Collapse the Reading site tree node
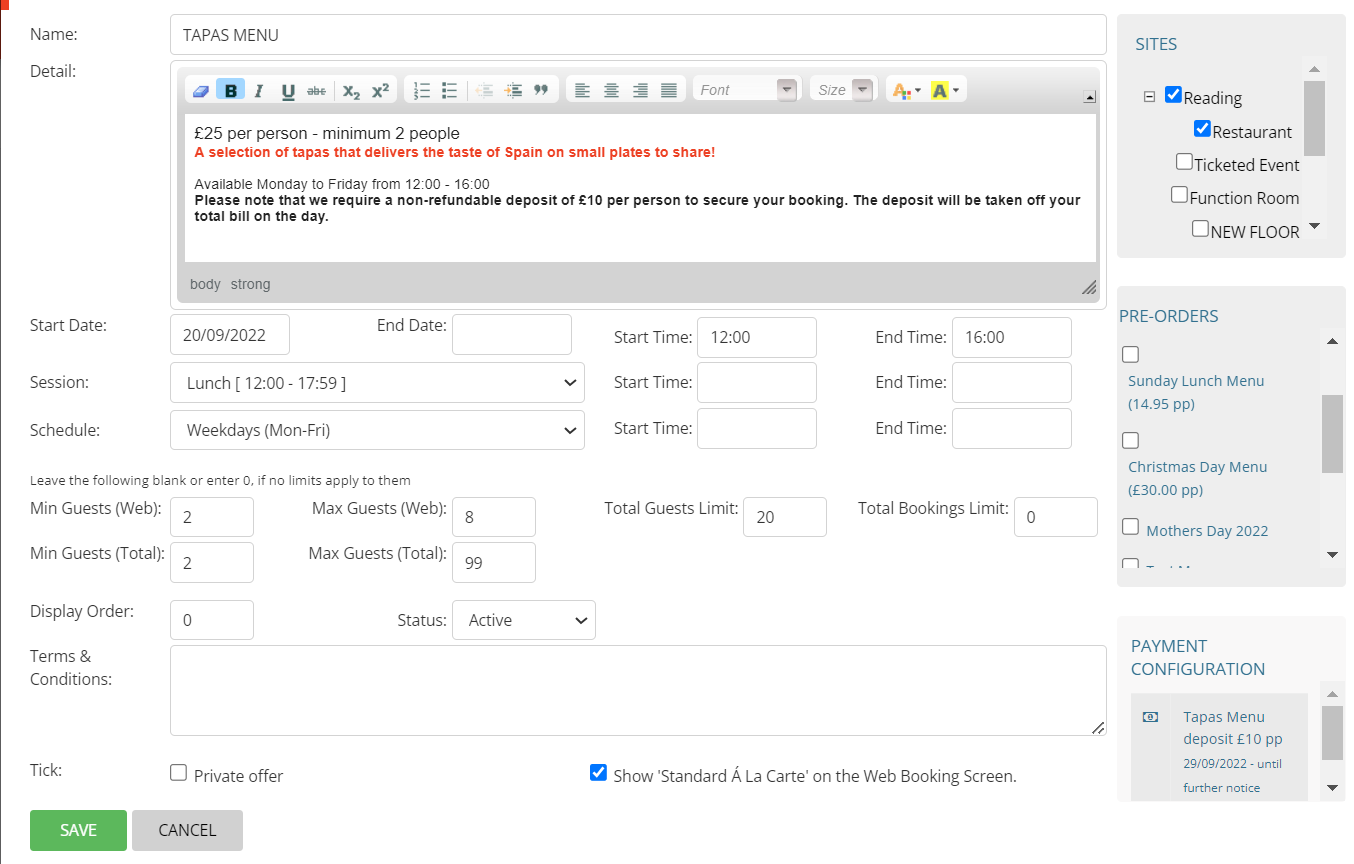 click(1149, 97)
